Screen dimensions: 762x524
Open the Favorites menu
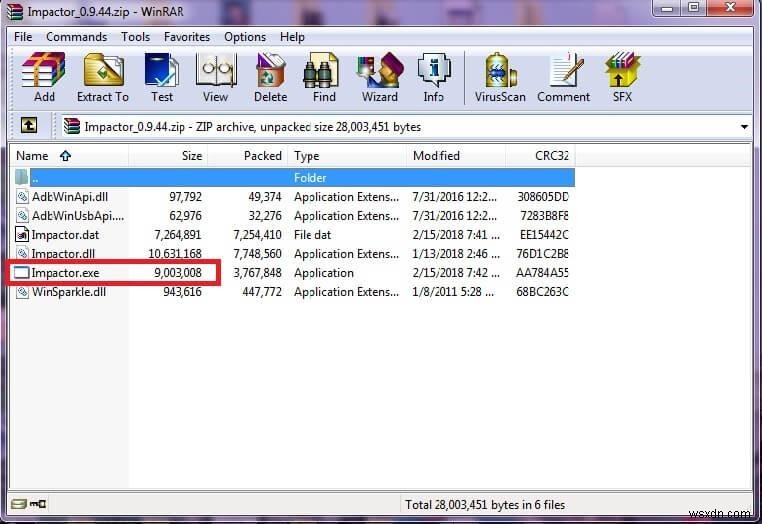187,37
